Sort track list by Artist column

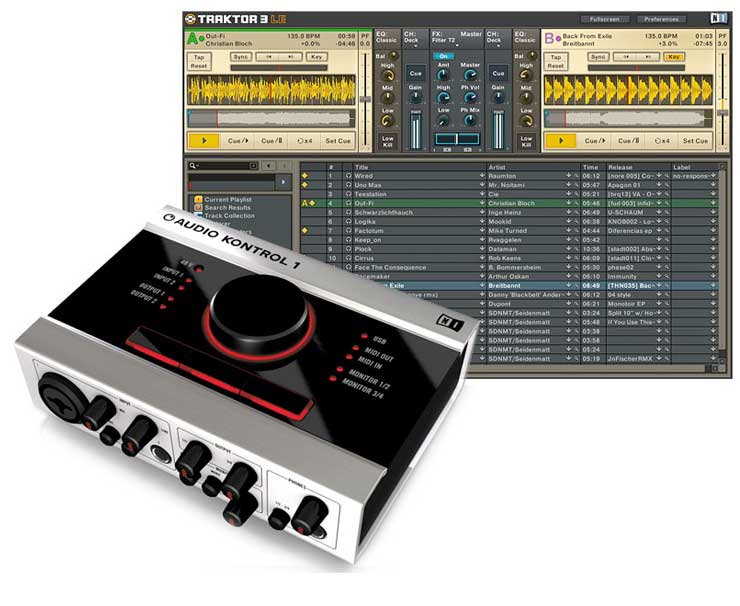tap(533, 167)
